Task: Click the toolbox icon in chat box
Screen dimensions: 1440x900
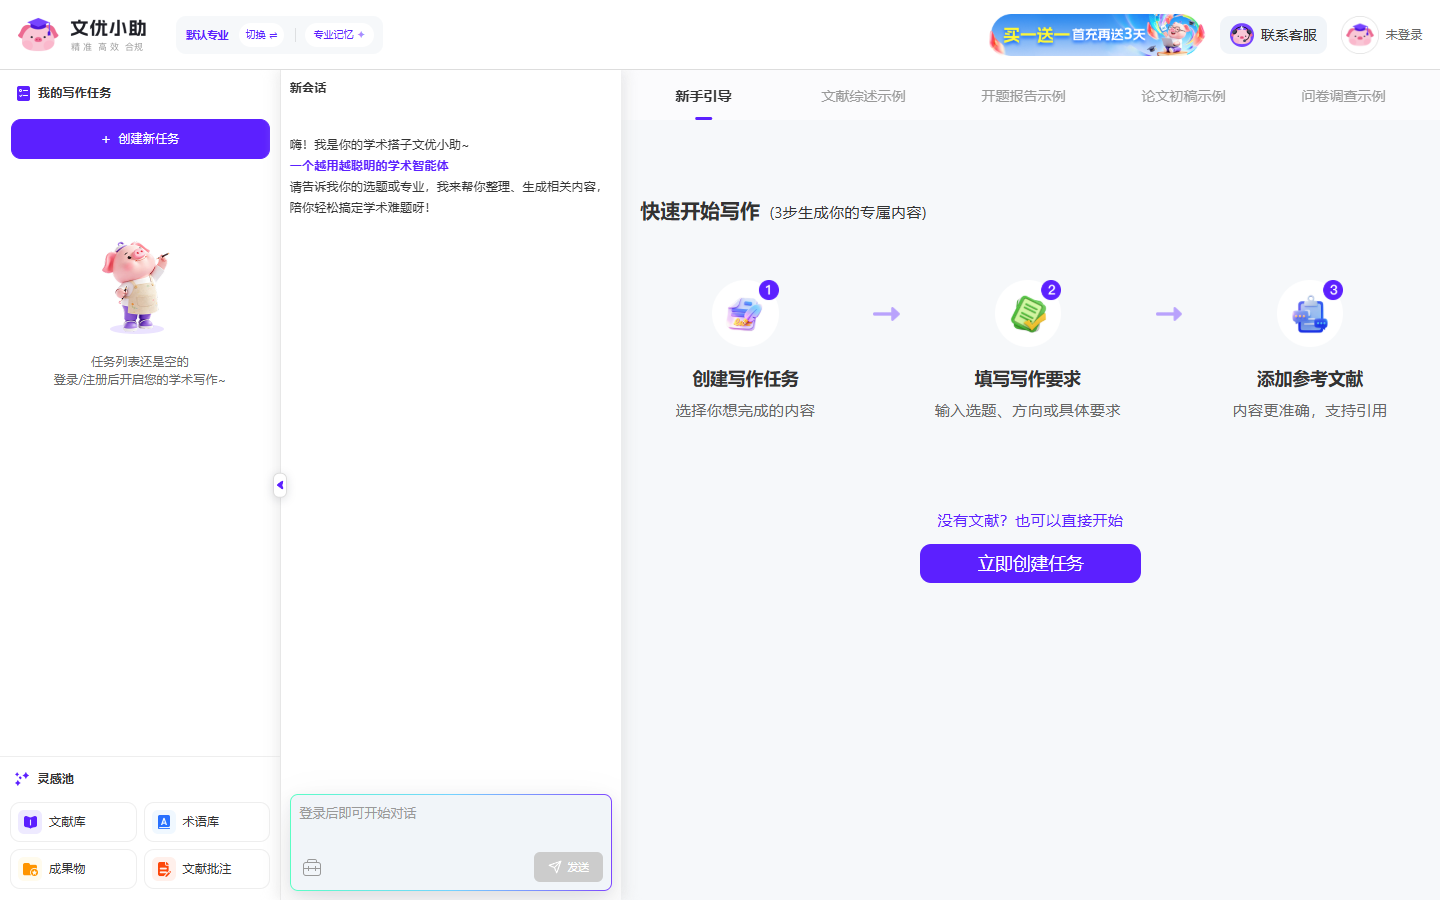Action: 312,868
